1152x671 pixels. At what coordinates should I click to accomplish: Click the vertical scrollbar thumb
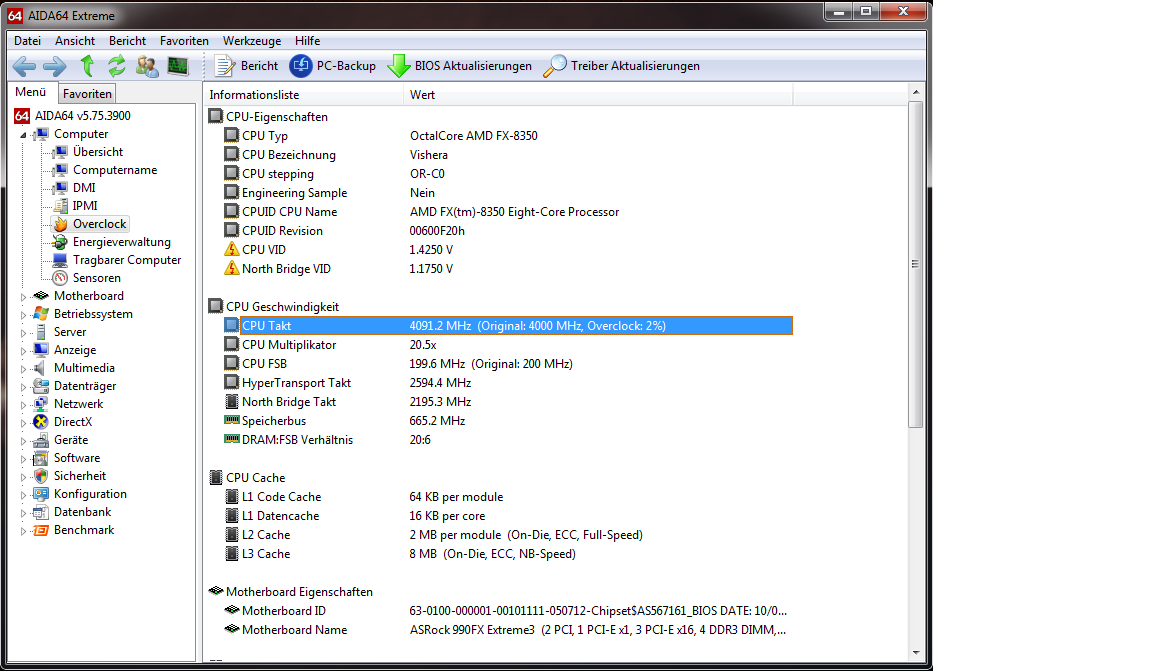pyautogui.click(x=915, y=265)
